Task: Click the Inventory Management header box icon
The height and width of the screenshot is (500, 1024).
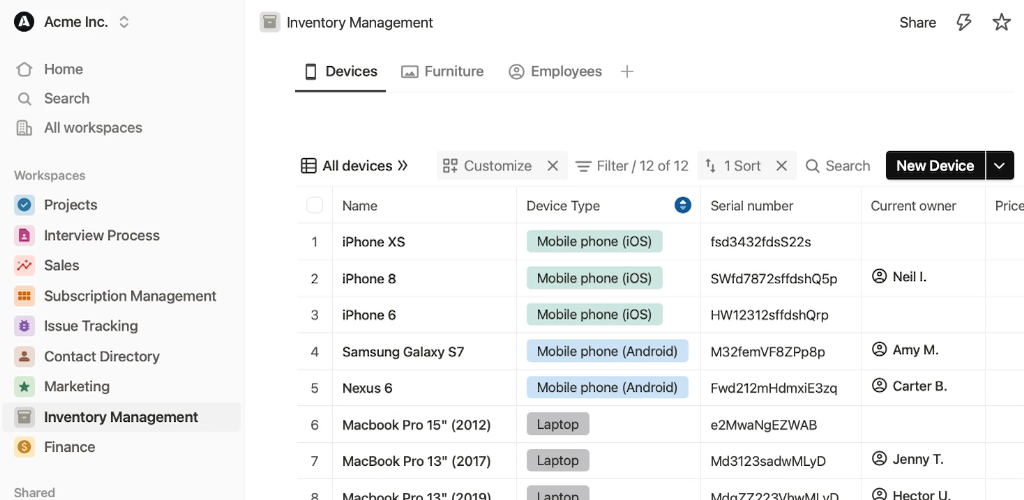Action: click(270, 22)
